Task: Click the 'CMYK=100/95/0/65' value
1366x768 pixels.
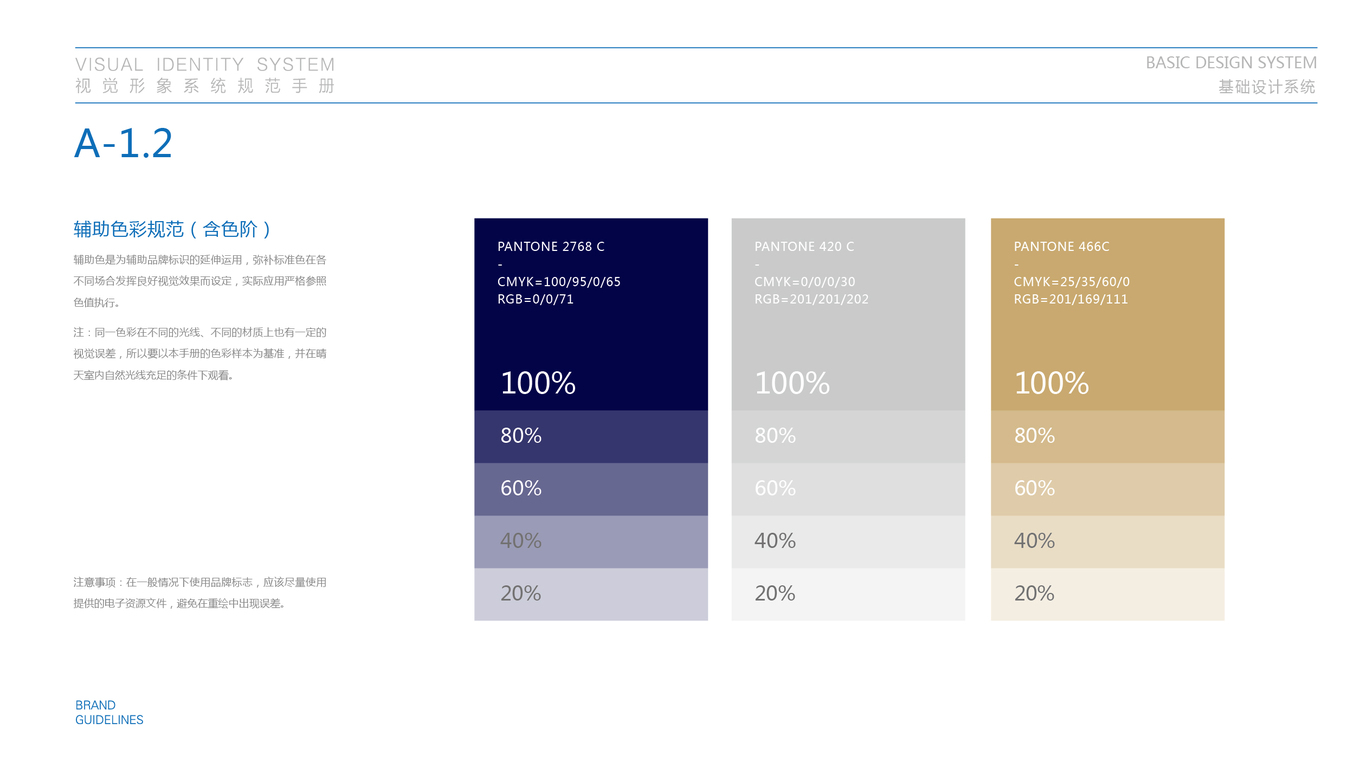Action: (559, 282)
